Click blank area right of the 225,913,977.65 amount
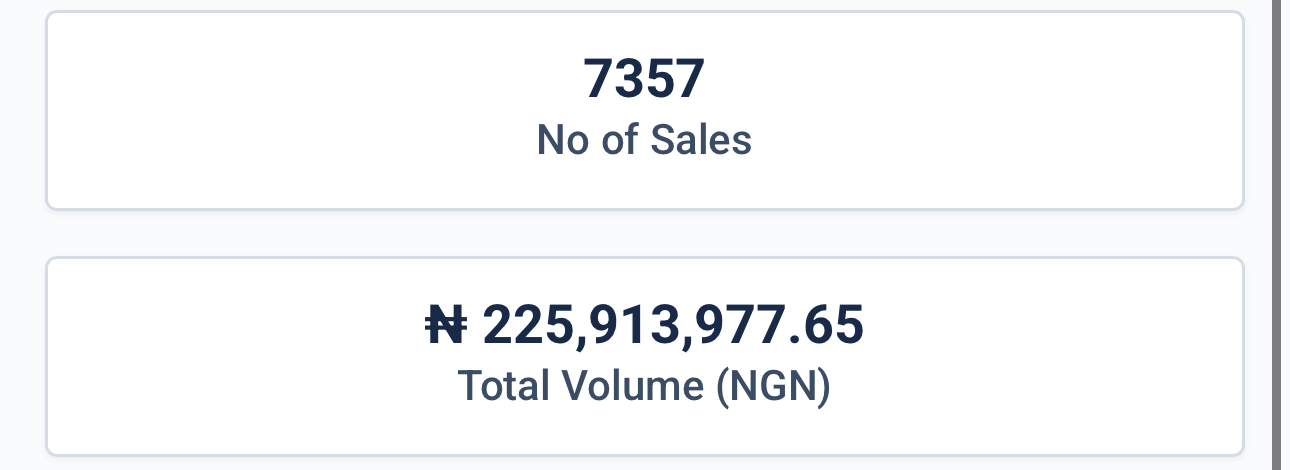 click(x=1050, y=326)
